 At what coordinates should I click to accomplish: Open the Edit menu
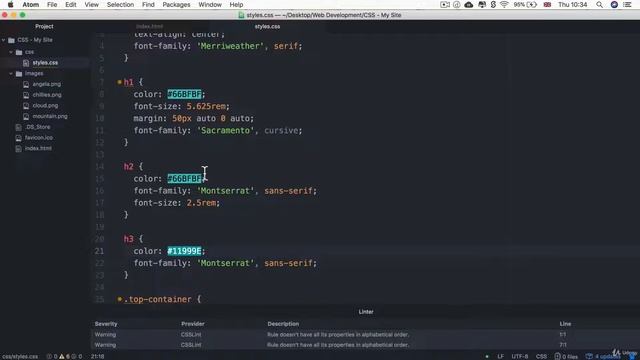pyautogui.click(x=71, y=4)
